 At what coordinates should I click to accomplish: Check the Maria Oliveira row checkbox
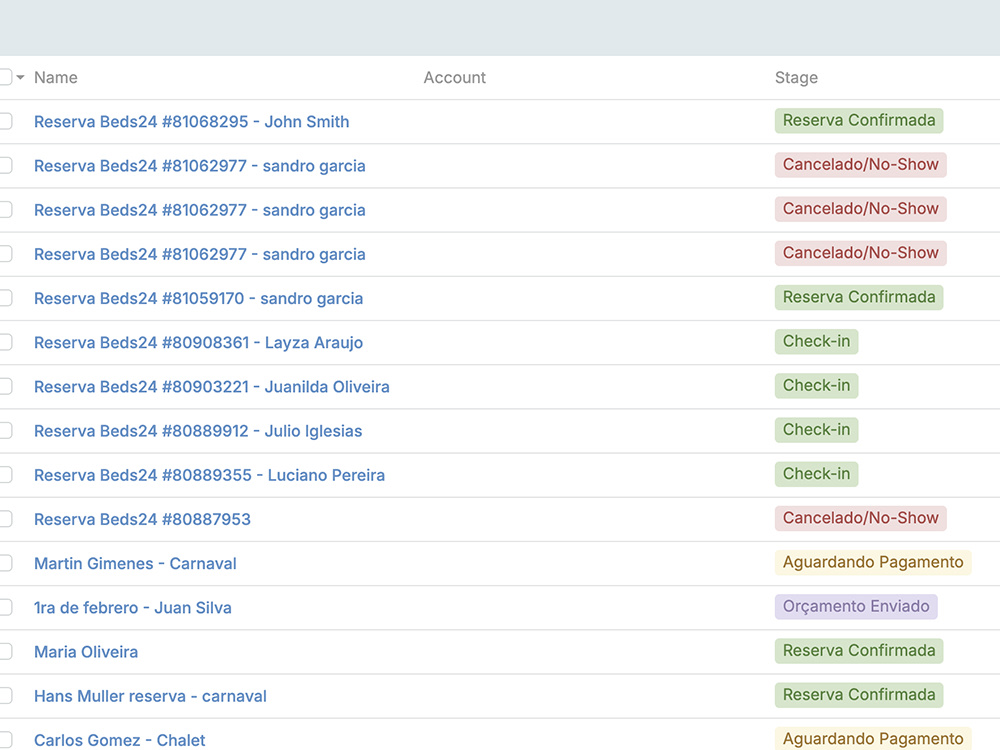[5, 651]
